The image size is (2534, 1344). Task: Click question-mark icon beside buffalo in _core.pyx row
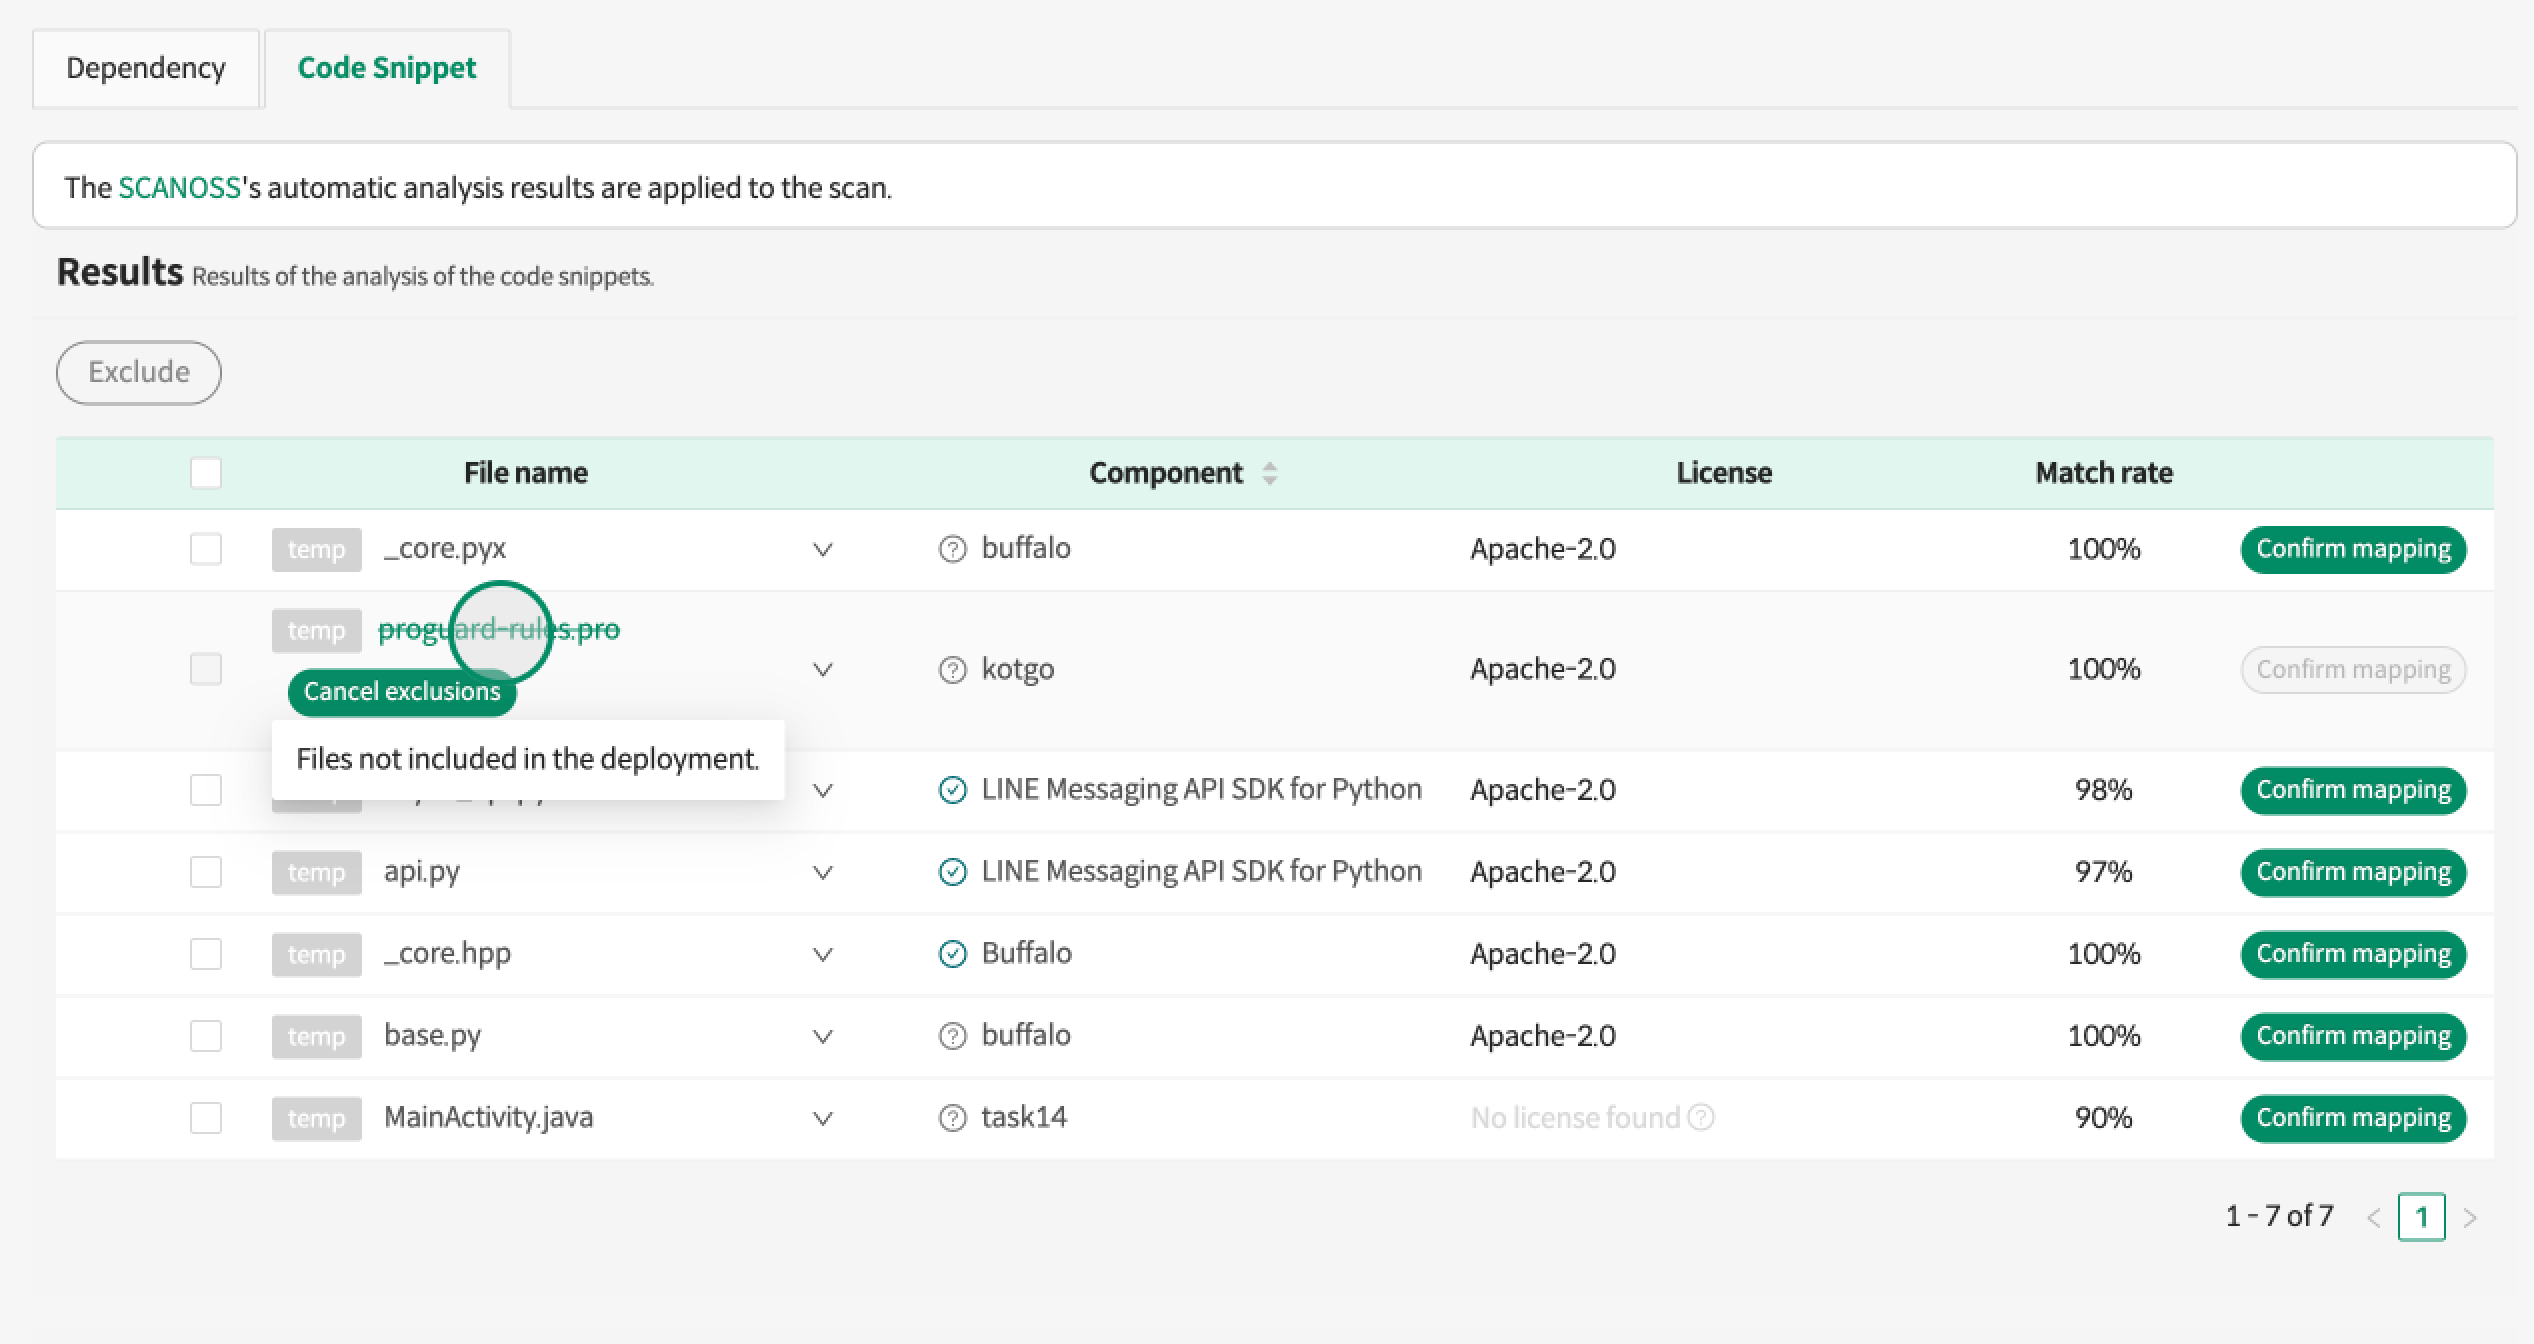coord(953,549)
